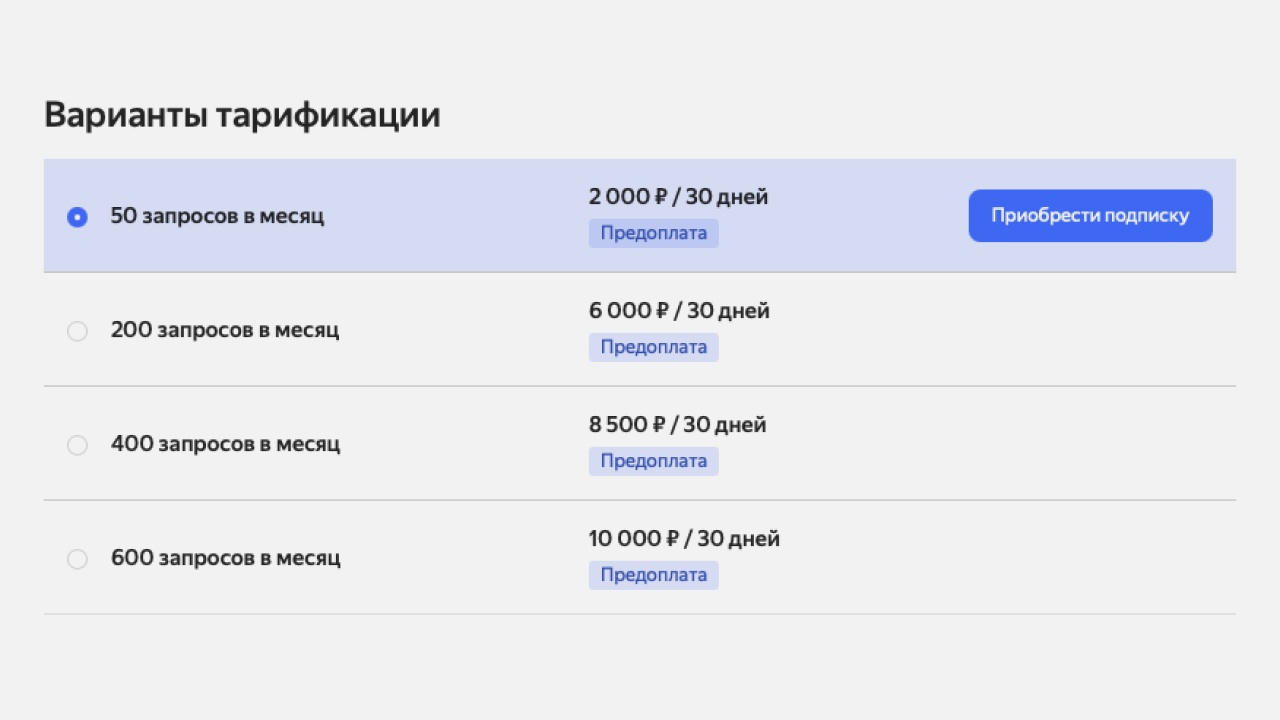
Task: Click the Приобрести подписку button
Action: click(x=1090, y=215)
